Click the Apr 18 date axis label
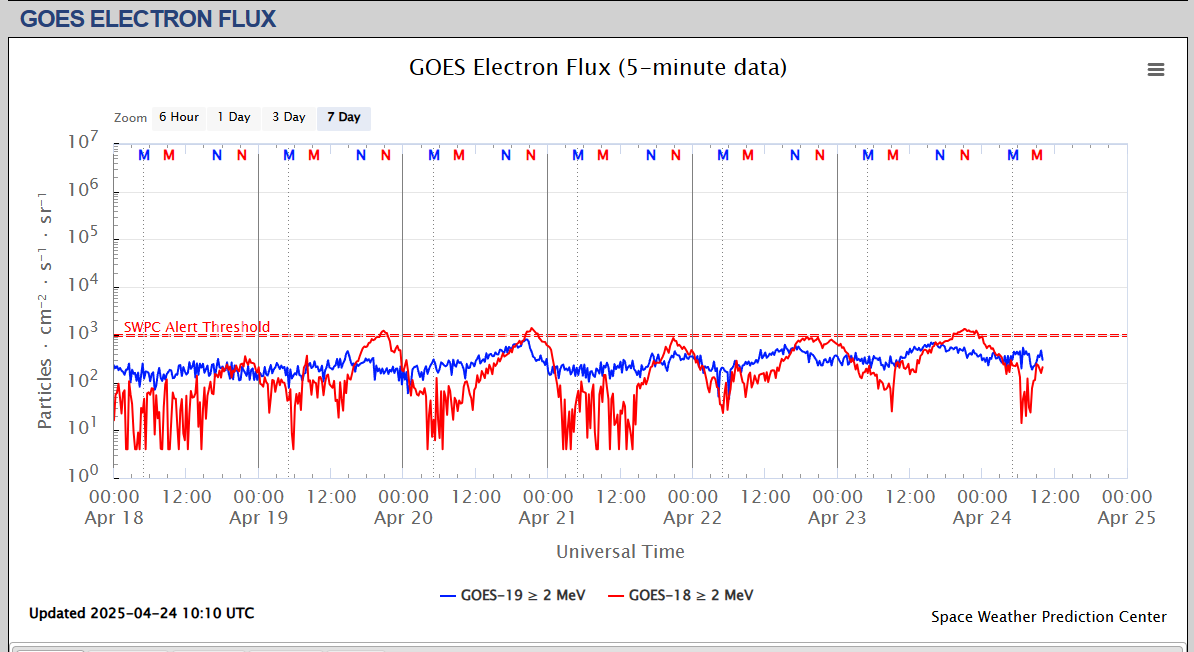This screenshot has height=652, width=1194. (x=114, y=518)
